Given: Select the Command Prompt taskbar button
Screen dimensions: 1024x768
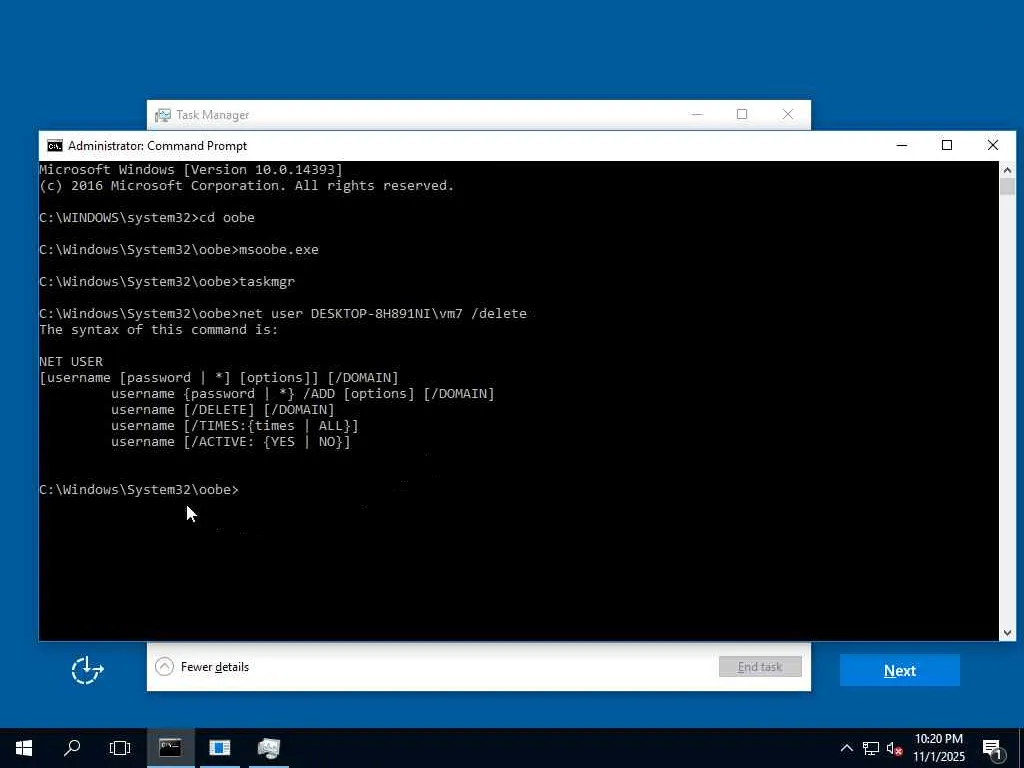Looking at the screenshot, I should [x=170, y=748].
